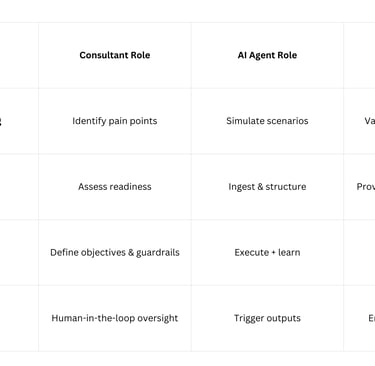Click the Ingest & structure cell
Viewport: 375px width, 366px height.
[267, 187]
